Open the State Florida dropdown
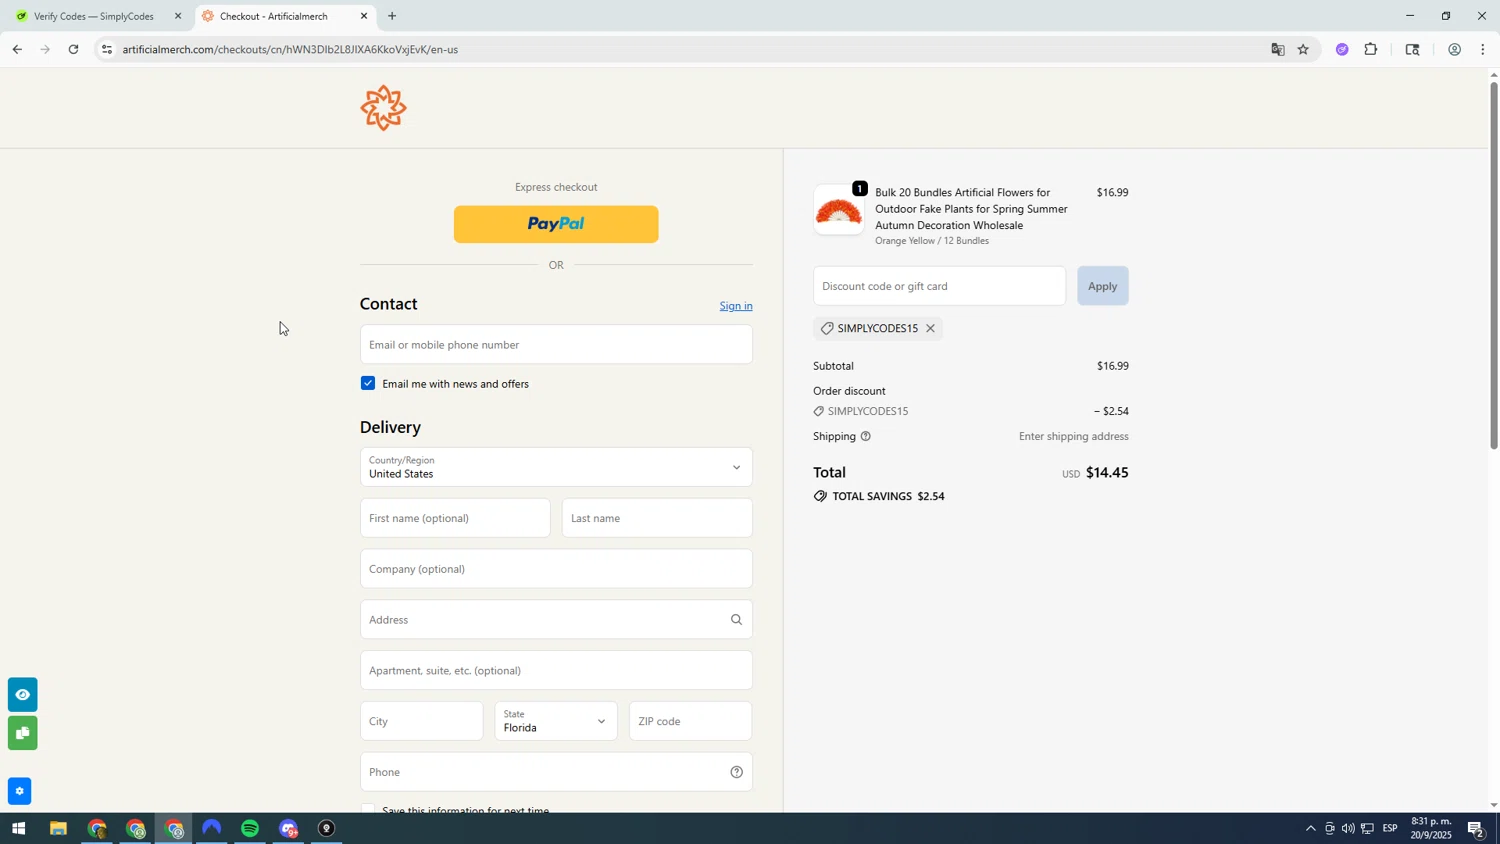 point(556,721)
